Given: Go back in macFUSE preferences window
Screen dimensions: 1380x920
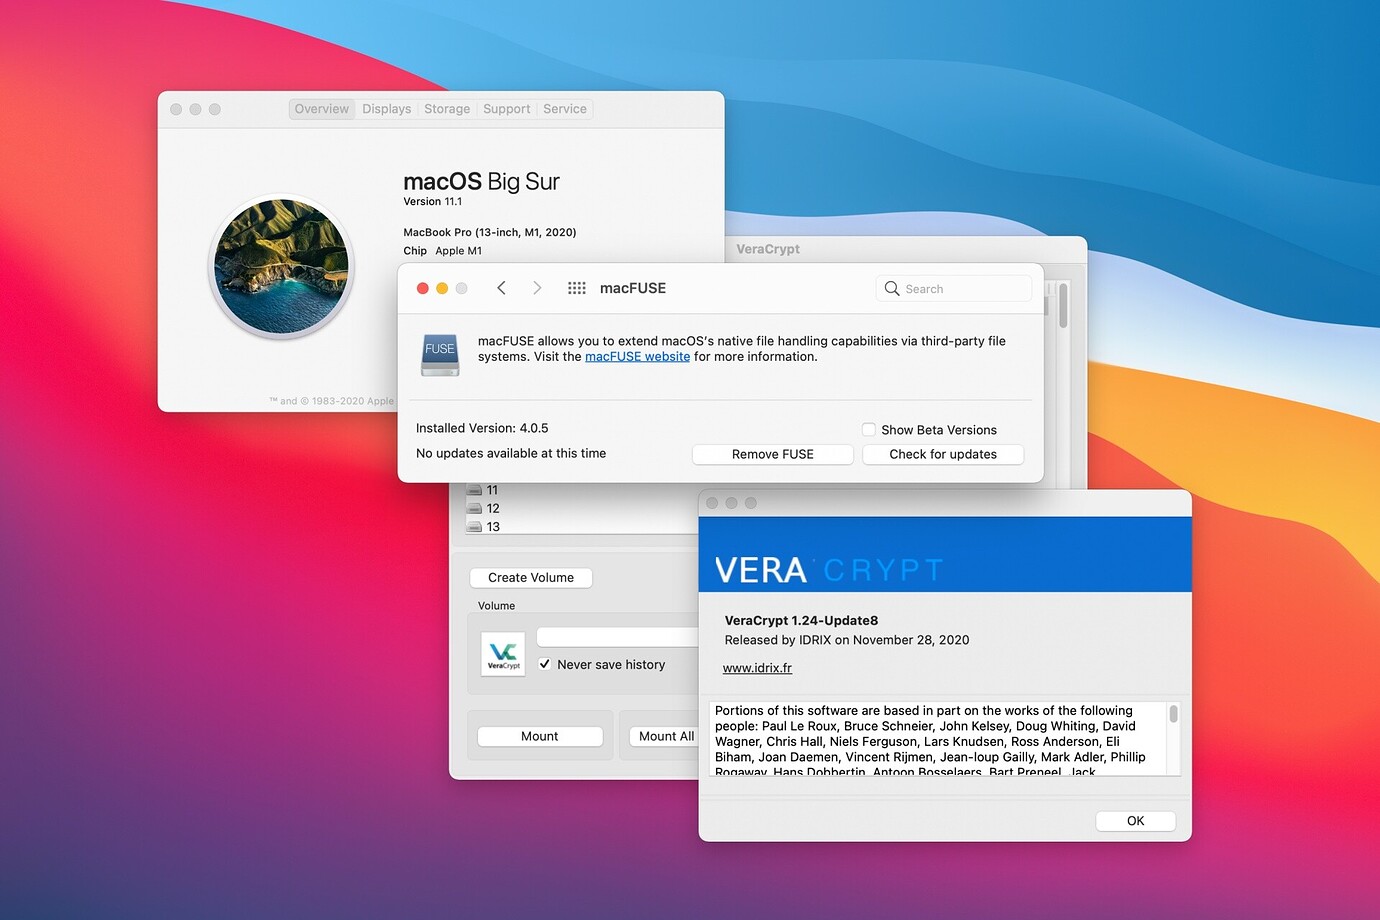Looking at the screenshot, I should [x=501, y=288].
